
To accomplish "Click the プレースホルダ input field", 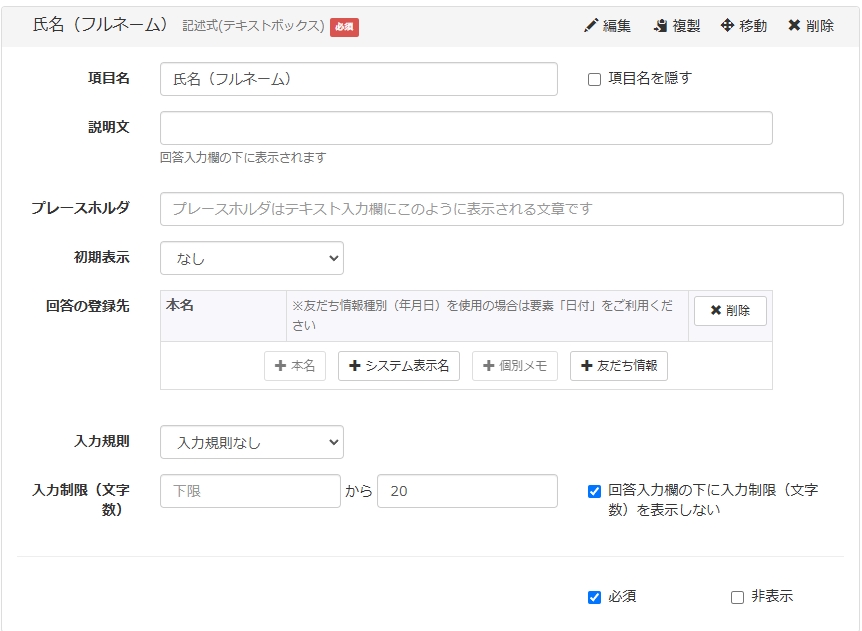I will (x=501, y=209).
